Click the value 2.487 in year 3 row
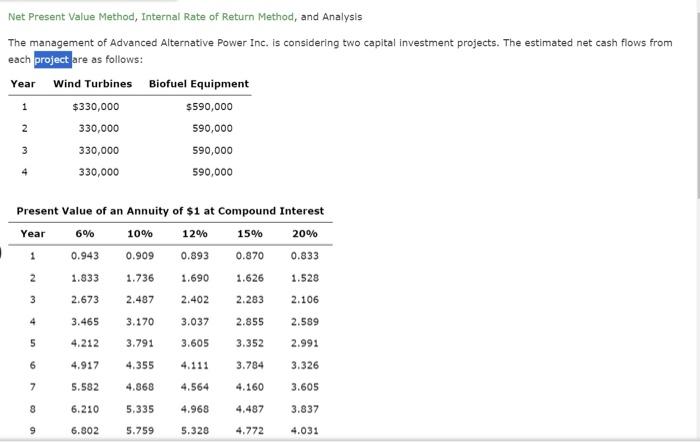 (140, 300)
